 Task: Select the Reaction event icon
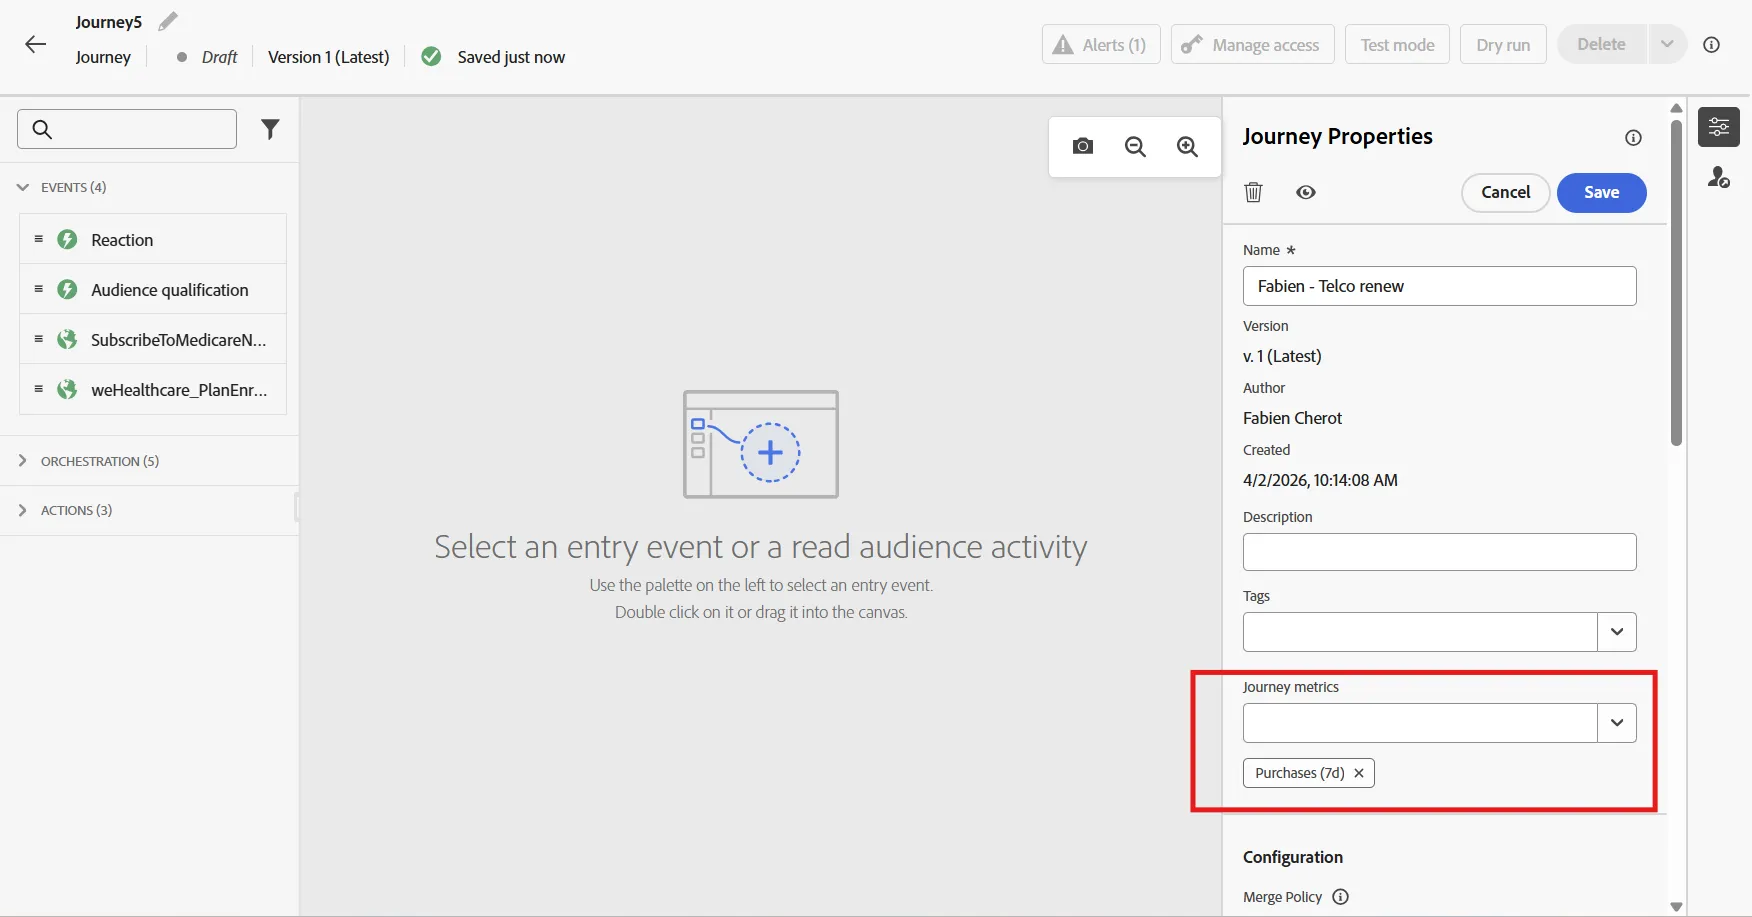click(67, 239)
